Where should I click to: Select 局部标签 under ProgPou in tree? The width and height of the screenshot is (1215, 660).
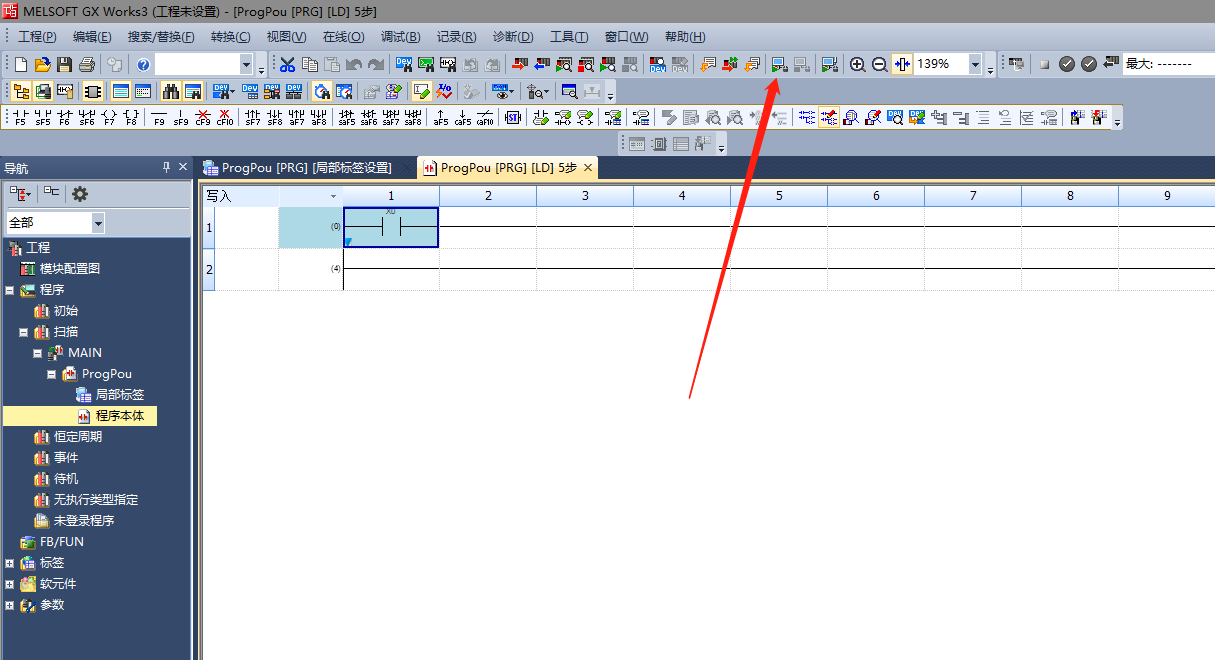119,395
